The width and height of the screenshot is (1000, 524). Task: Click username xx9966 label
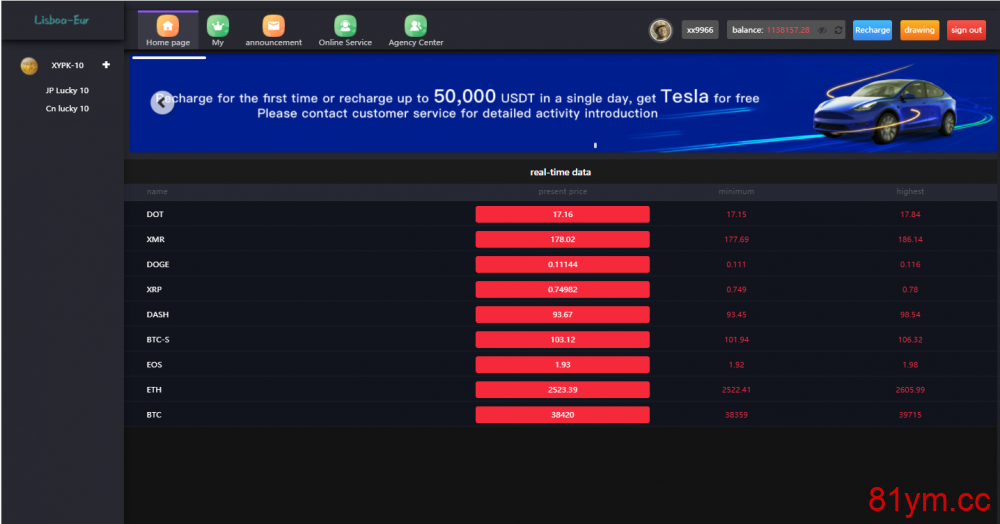[x=700, y=30]
